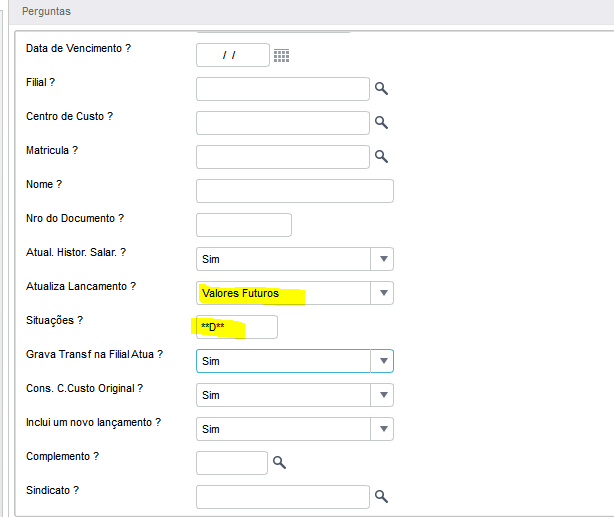614x517 pixels.
Task: Open calendar picker for Data de Vencimento
Action: point(281,56)
